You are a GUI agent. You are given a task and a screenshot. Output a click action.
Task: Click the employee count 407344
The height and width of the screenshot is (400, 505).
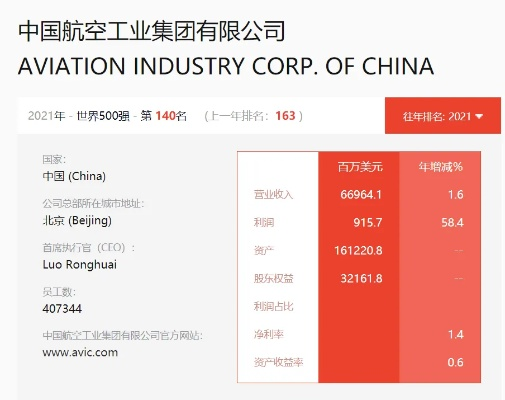(62, 309)
